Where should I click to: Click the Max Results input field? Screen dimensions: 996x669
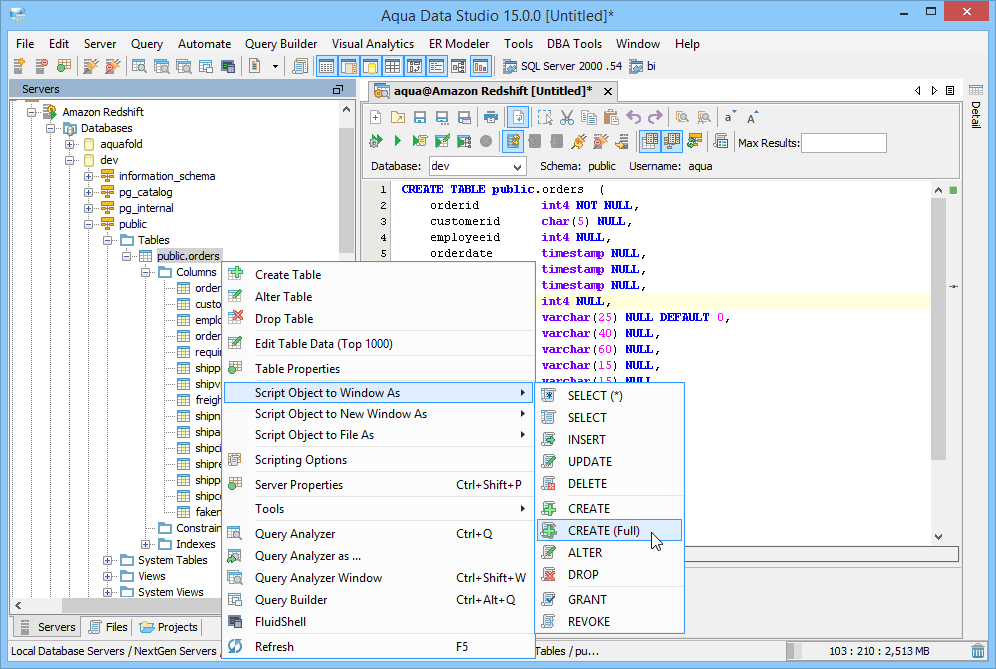pos(844,143)
